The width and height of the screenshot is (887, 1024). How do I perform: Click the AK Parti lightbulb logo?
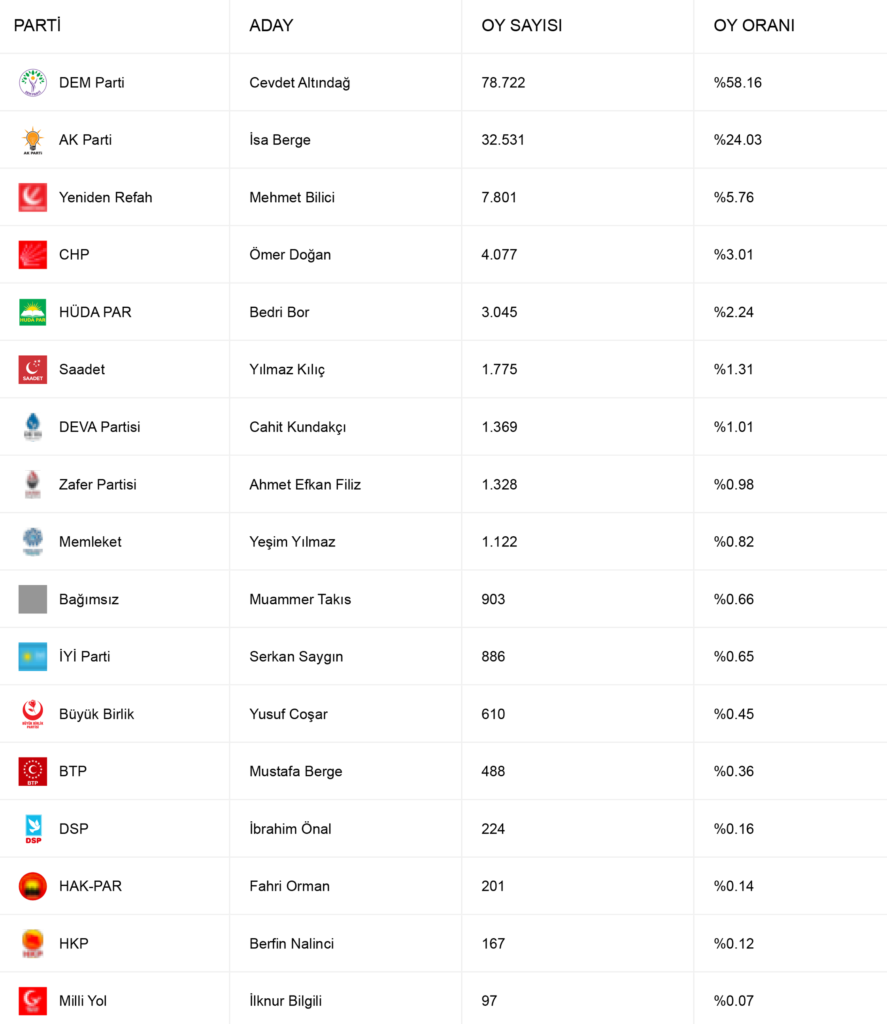pos(33,140)
